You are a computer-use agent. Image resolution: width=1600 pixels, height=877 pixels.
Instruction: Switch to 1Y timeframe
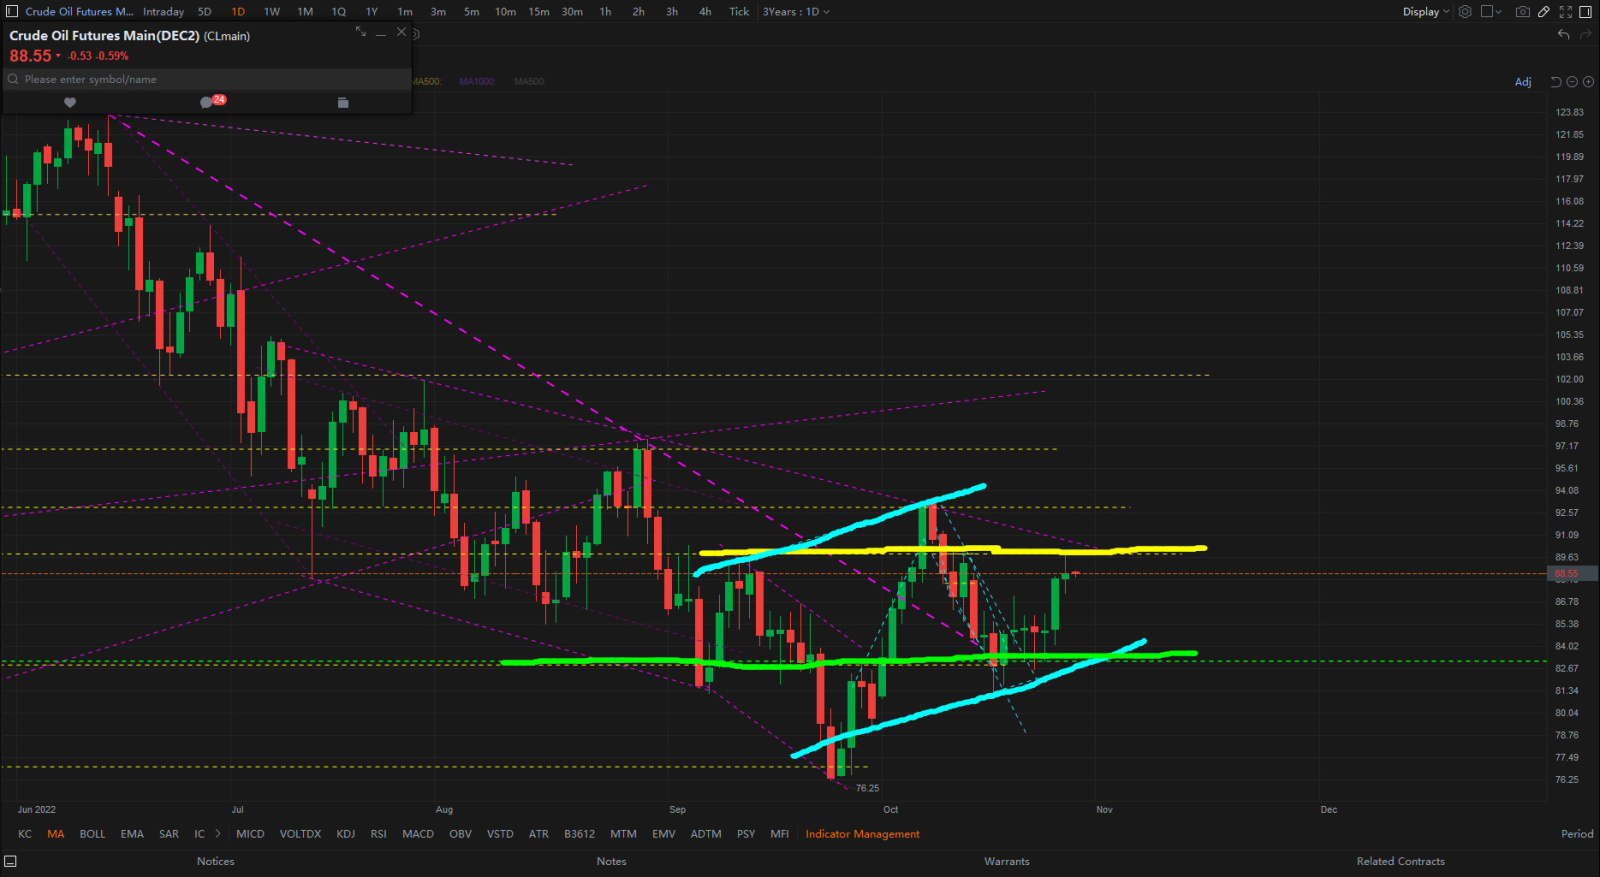(372, 12)
